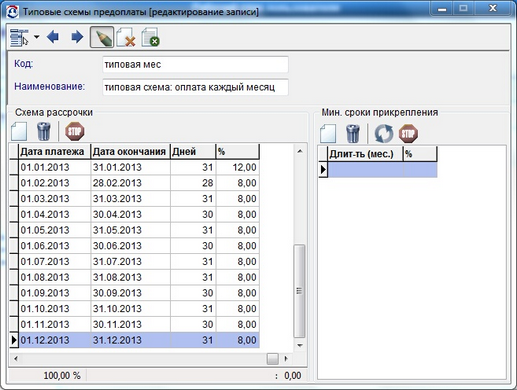Select payment date cell 01.07.2013
The height and width of the screenshot is (390, 517).
55,261
